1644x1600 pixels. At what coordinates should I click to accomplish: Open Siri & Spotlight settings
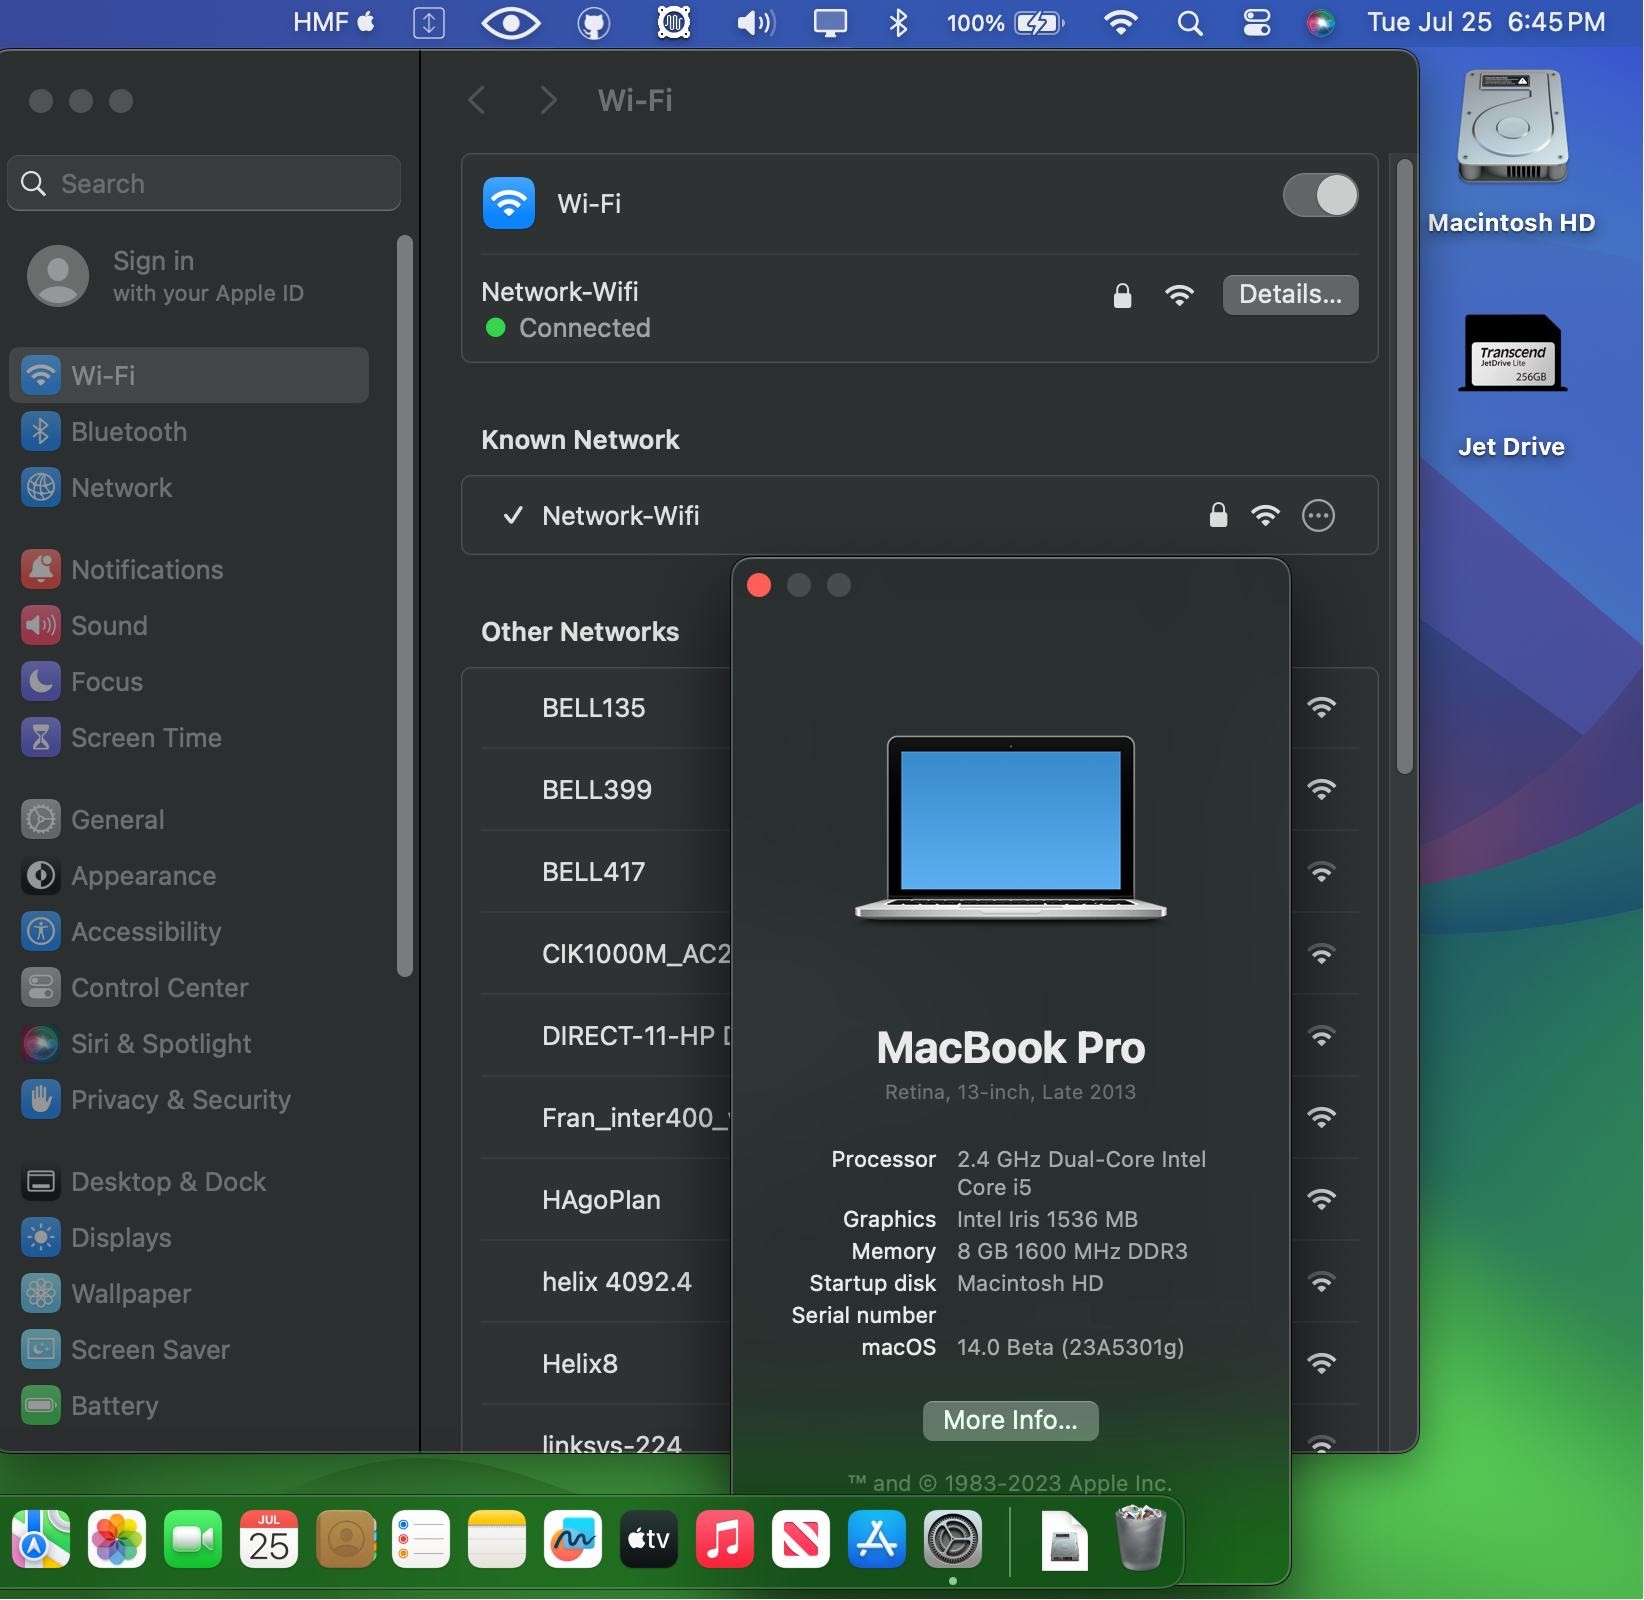[189, 1043]
